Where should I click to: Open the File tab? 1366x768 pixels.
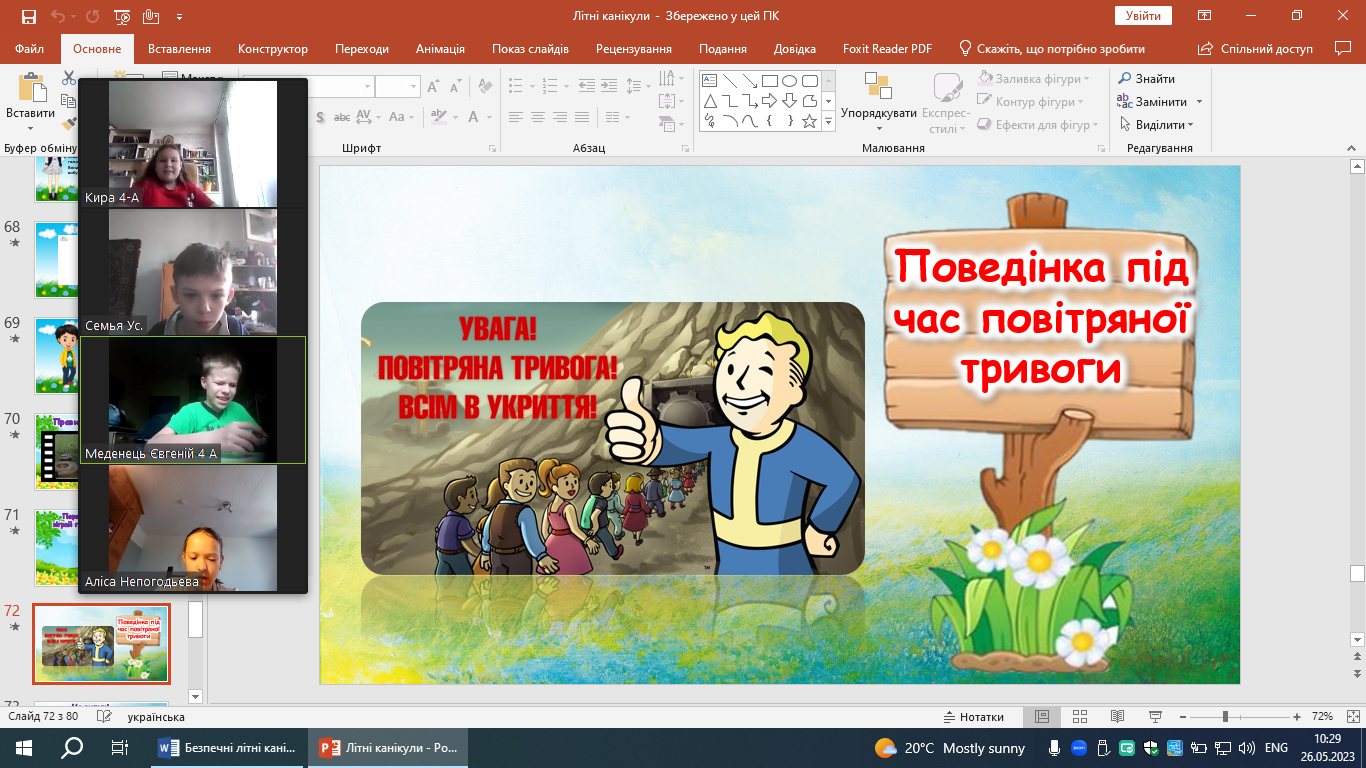pos(30,49)
